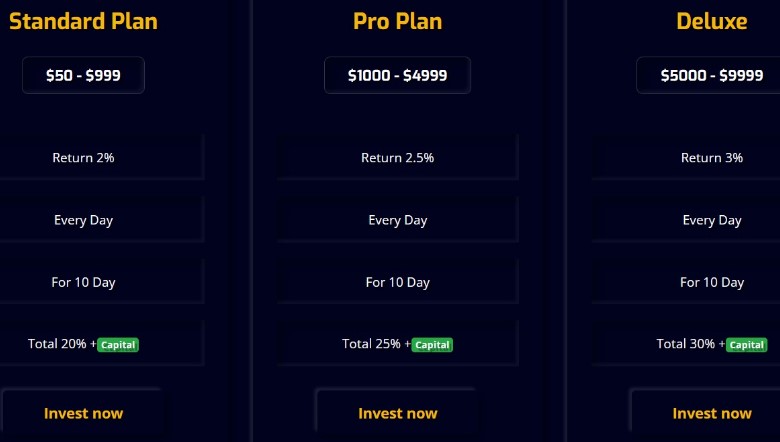The image size is (780, 442).
Task: Click Total 25% row in Pro Plan
Action: pyautogui.click(x=398, y=344)
